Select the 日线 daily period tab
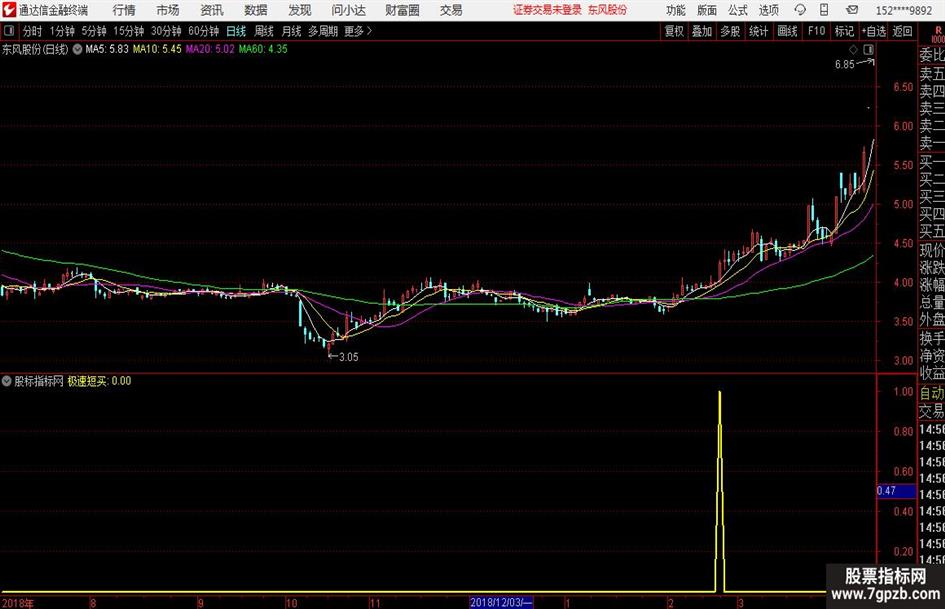The width and height of the screenshot is (945, 609). (236, 31)
